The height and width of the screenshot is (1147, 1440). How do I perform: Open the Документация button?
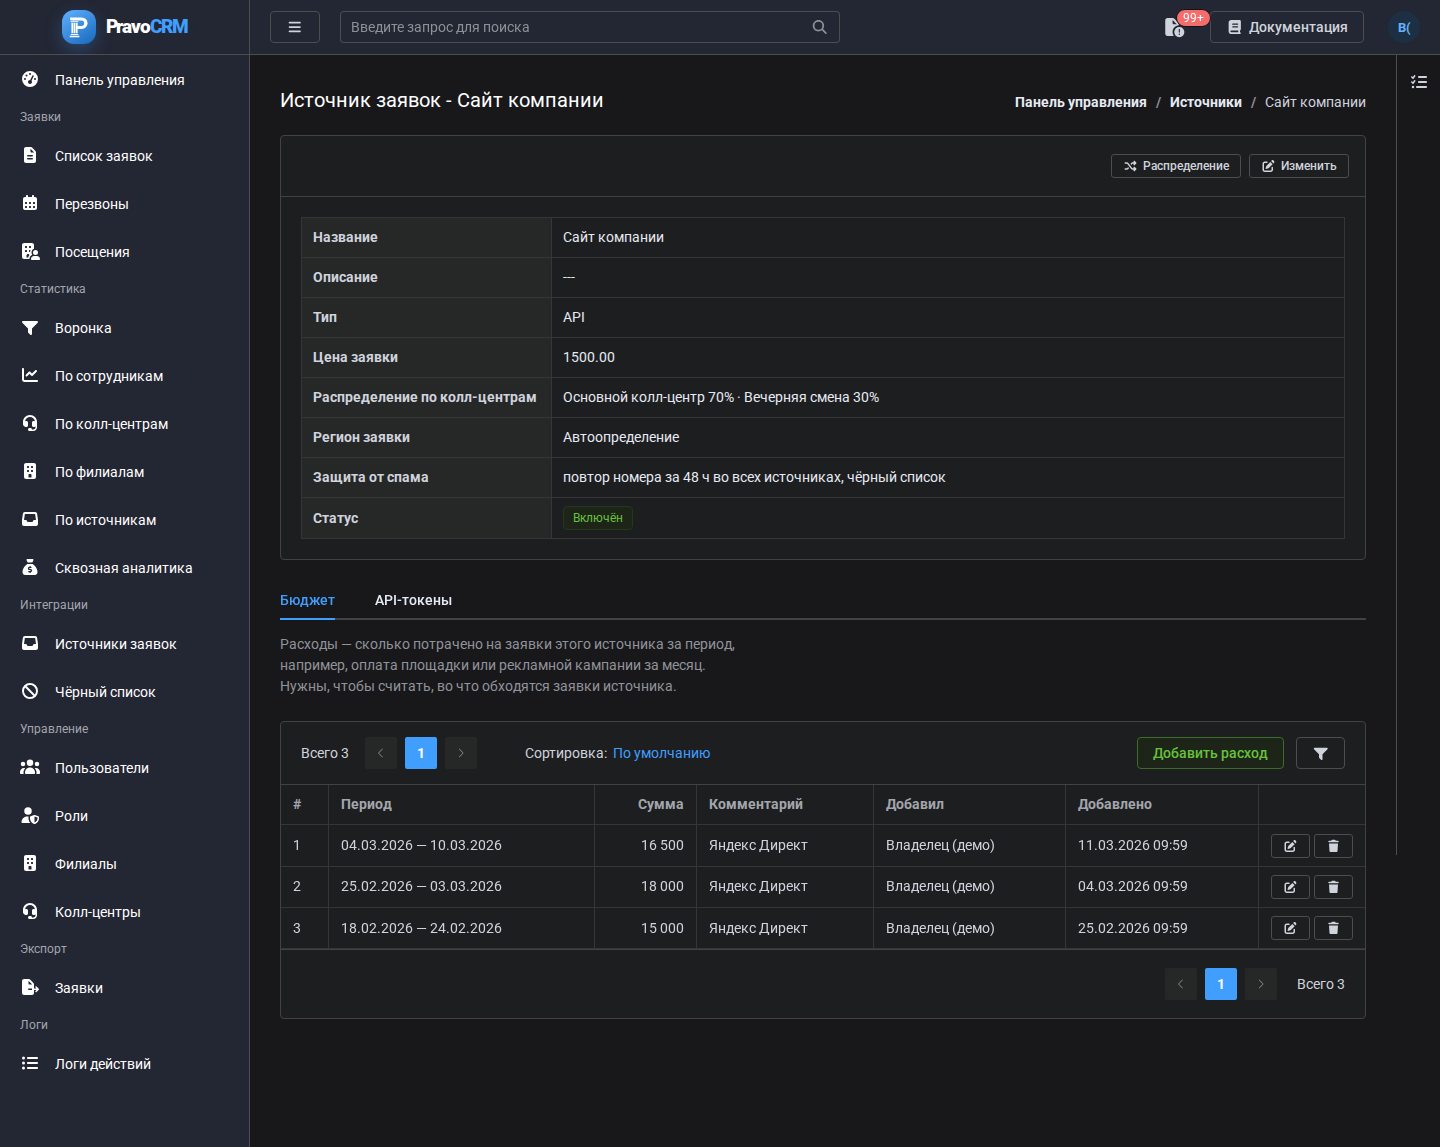pos(1287,27)
